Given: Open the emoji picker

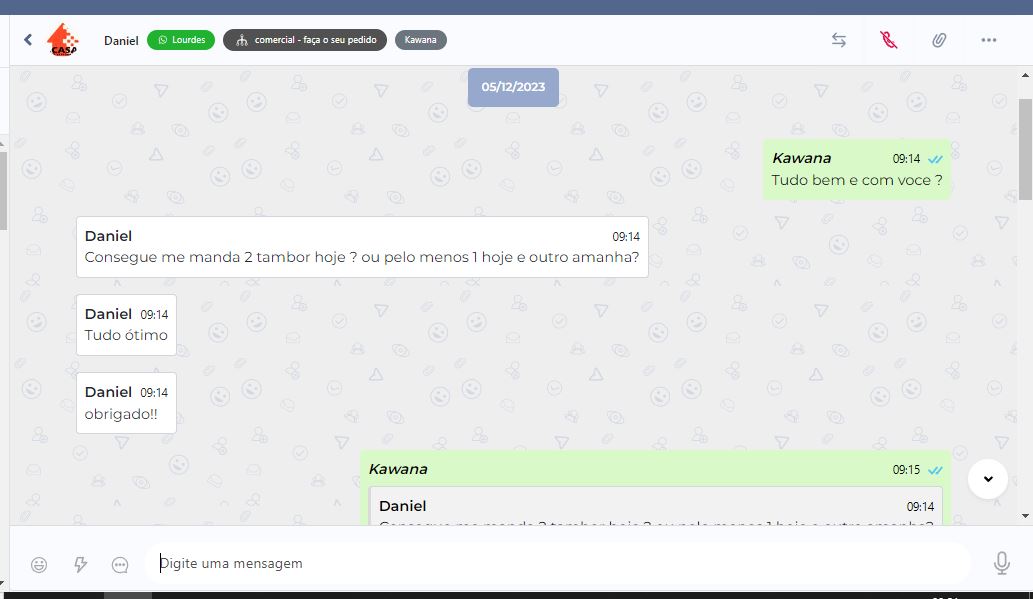Looking at the screenshot, I should click(x=39, y=564).
